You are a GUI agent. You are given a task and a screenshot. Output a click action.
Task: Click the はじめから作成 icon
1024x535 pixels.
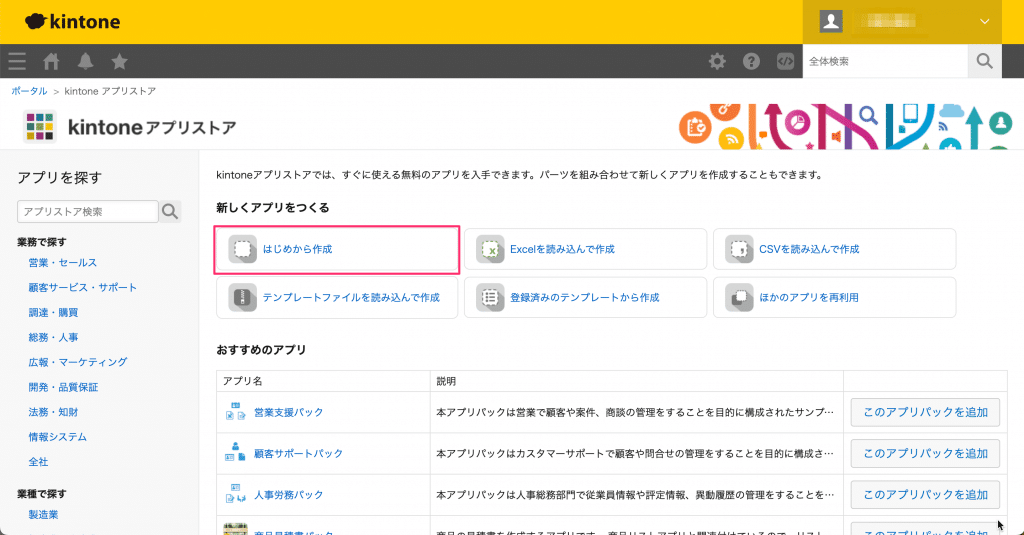point(242,250)
